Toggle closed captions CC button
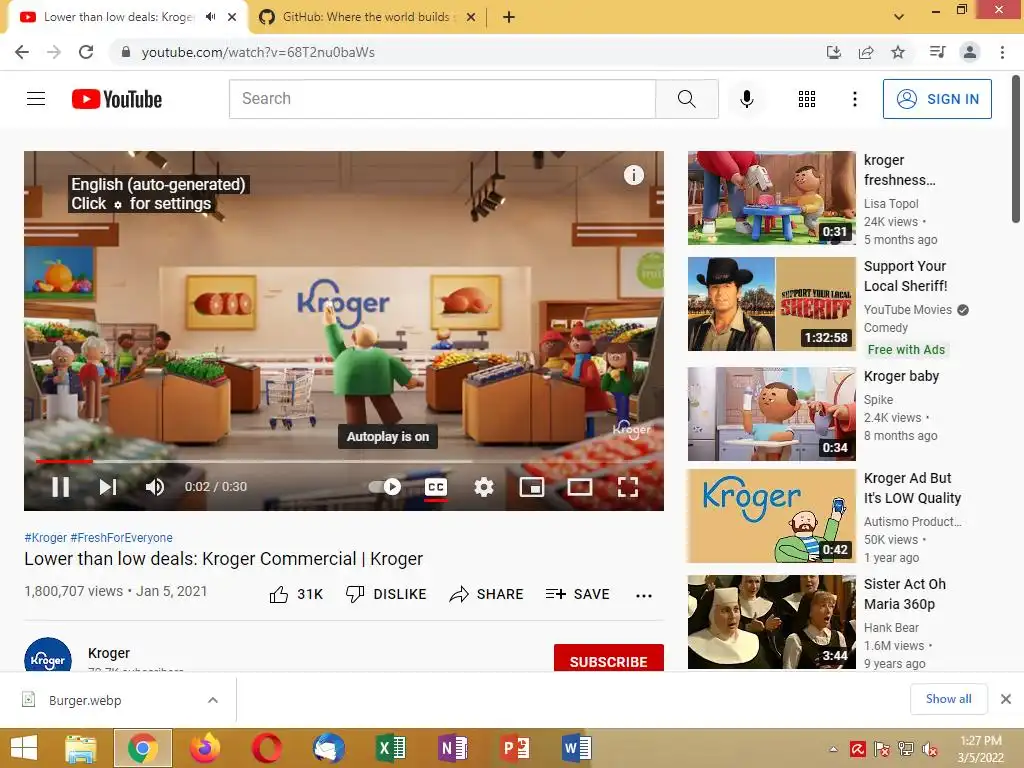Image resolution: width=1024 pixels, height=768 pixels. (x=436, y=487)
